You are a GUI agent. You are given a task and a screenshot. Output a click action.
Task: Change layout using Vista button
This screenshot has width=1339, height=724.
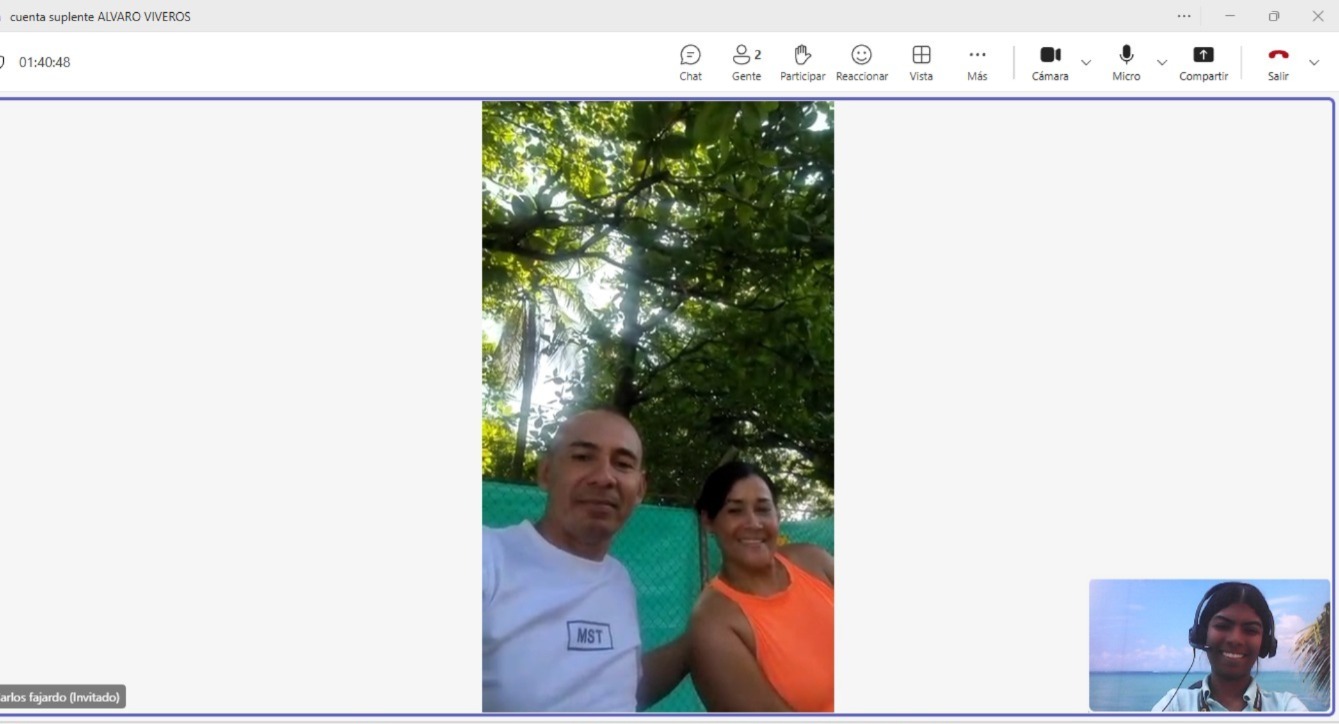click(921, 62)
